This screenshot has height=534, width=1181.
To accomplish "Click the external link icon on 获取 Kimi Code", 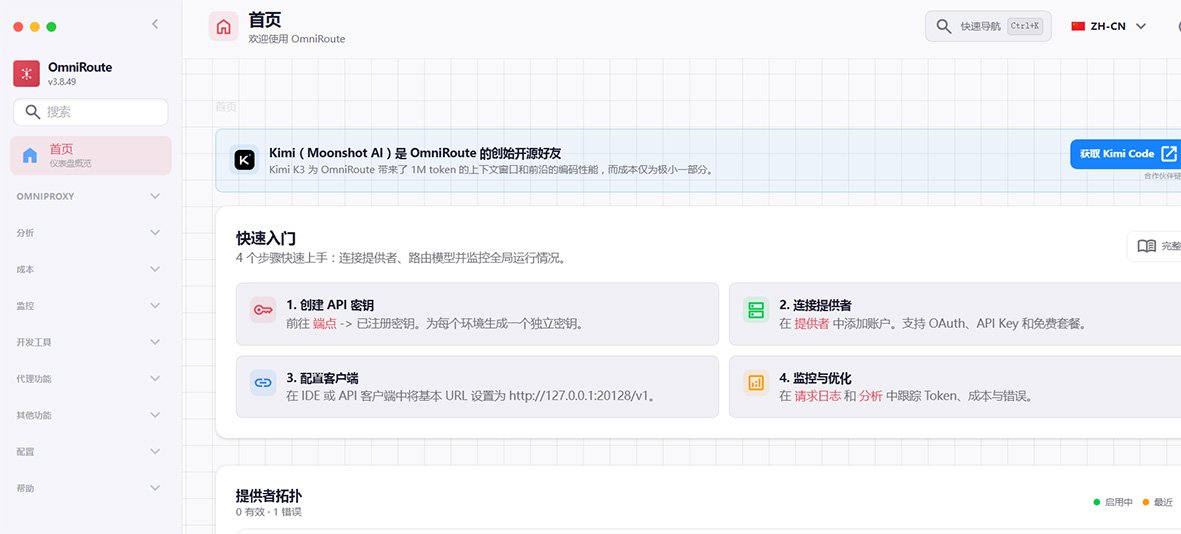I will [x=1168, y=154].
